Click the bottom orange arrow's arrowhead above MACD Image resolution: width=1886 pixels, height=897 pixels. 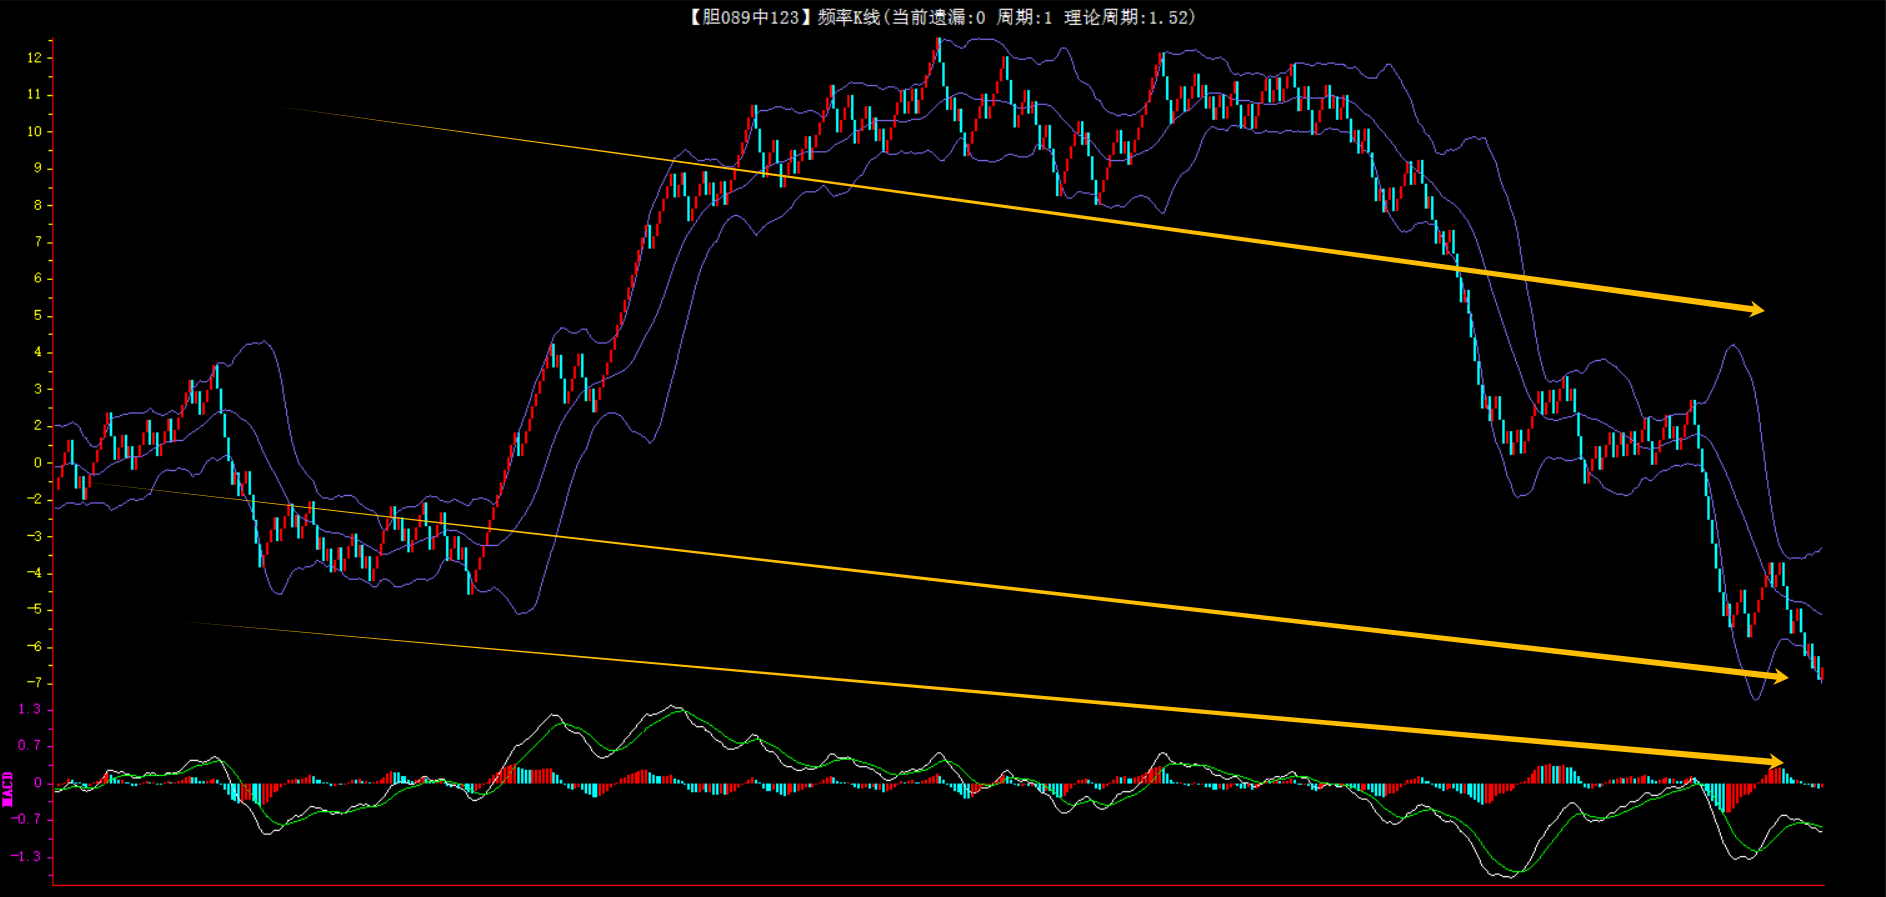click(x=1774, y=762)
